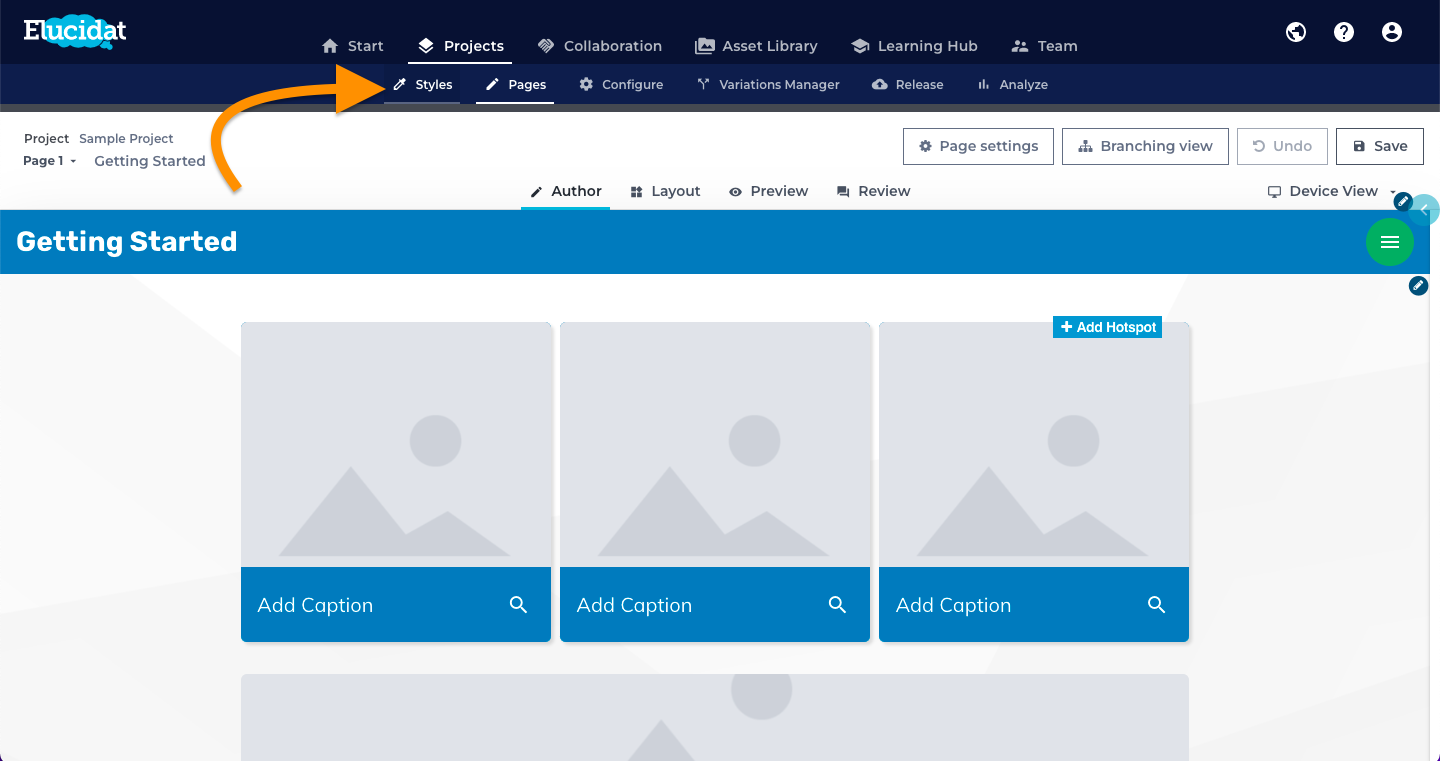The height and width of the screenshot is (761, 1440).
Task: Click the third image placeholder
Action: click(x=1034, y=445)
